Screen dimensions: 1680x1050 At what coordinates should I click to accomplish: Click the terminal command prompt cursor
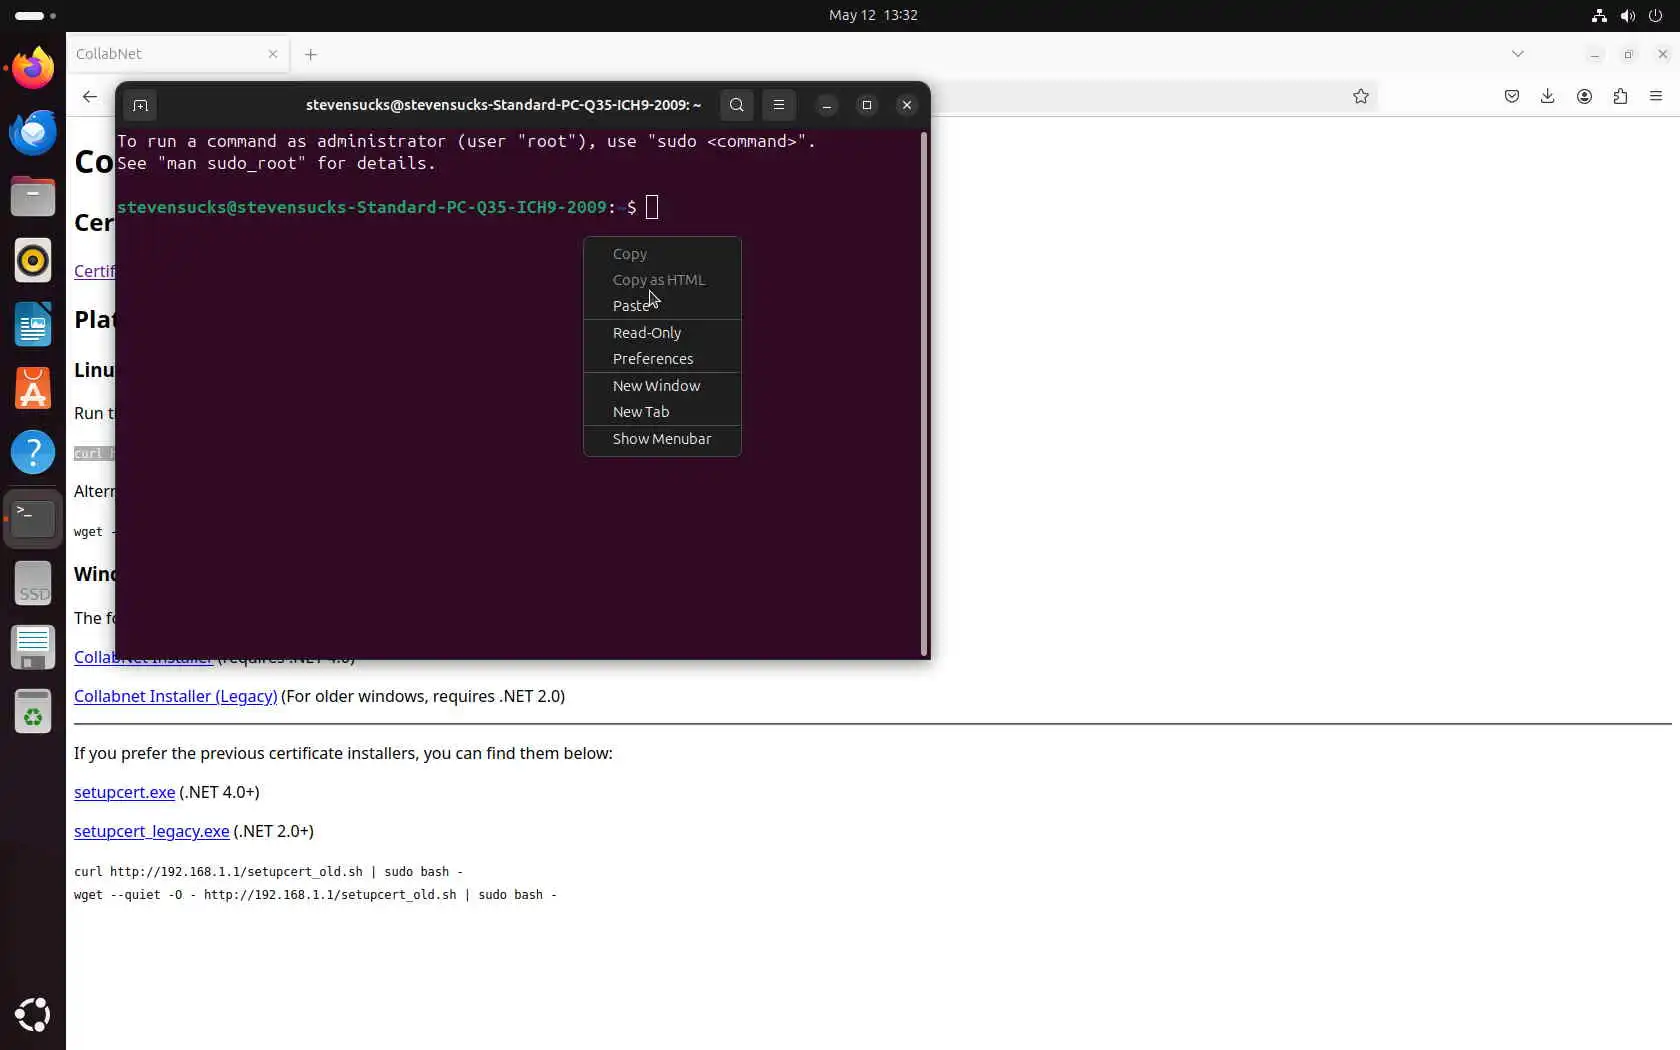point(652,207)
